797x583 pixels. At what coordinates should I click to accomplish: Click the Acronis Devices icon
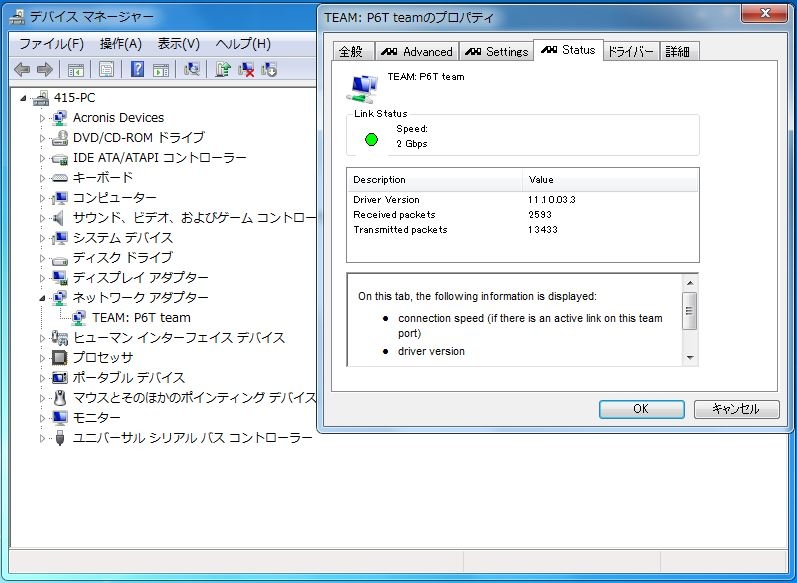point(59,118)
